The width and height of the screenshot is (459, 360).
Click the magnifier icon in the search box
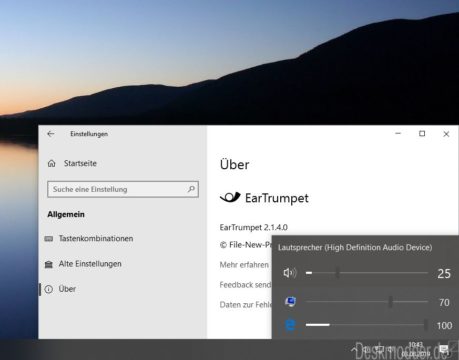click(x=191, y=189)
